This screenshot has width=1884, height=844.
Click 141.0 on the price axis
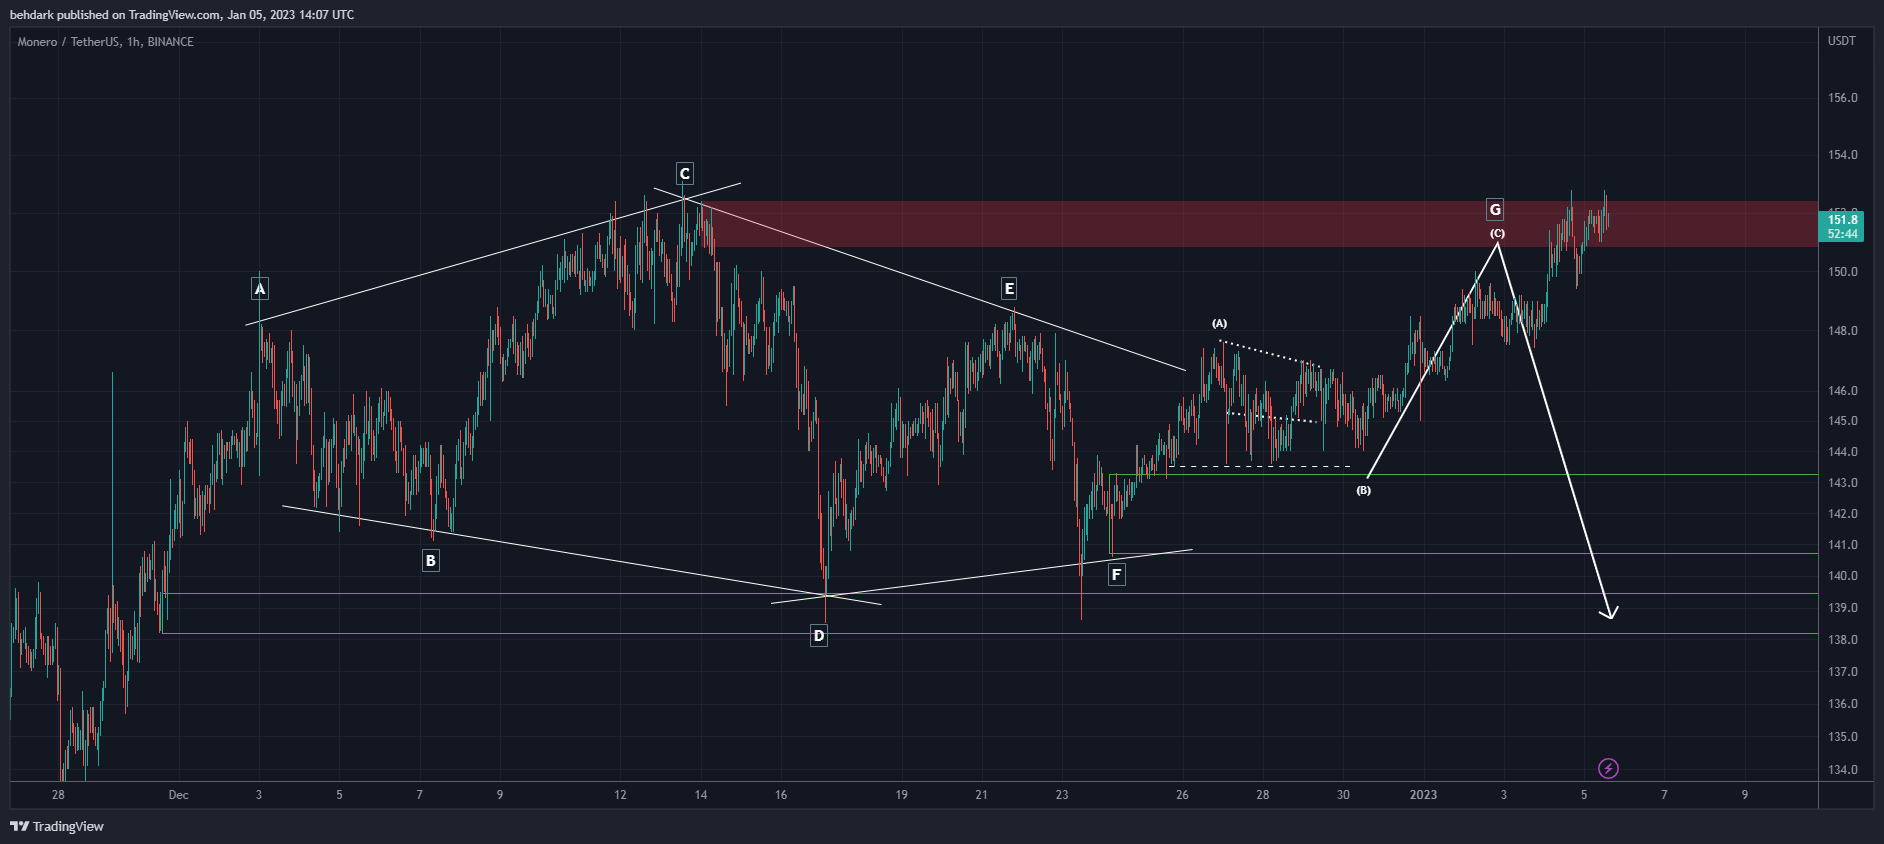click(x=1842, y=545)
